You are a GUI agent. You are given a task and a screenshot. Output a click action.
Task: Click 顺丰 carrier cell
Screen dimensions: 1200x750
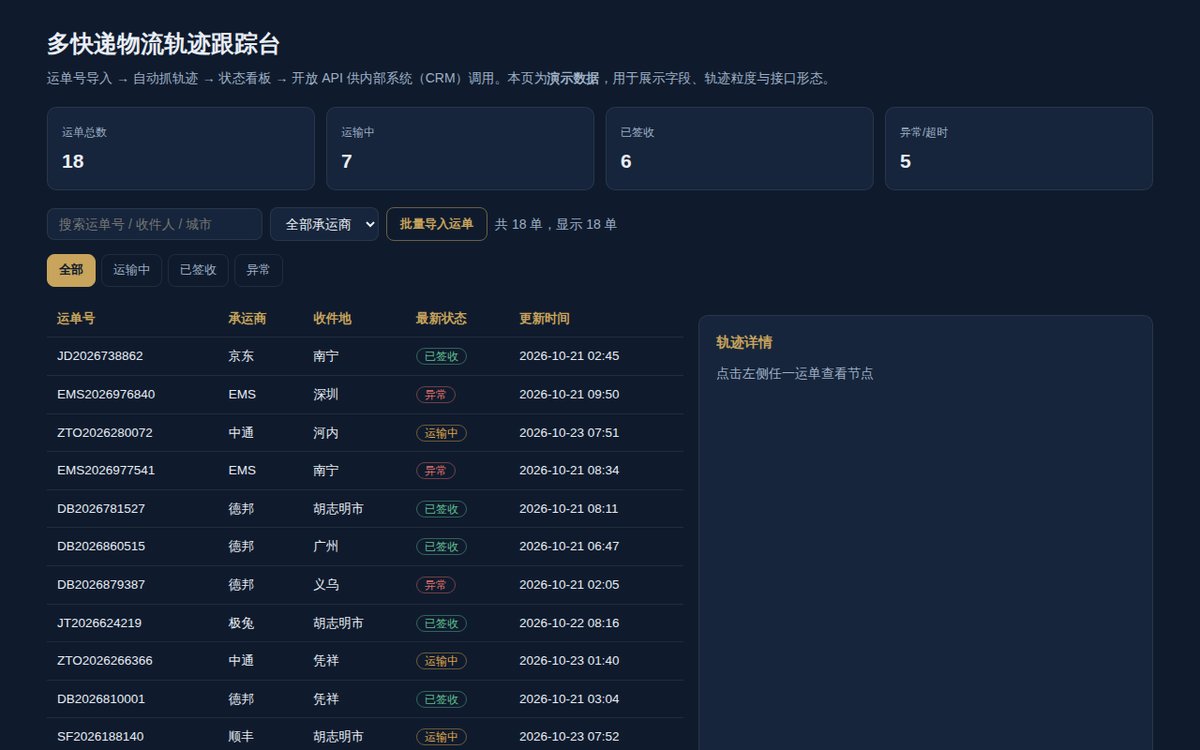click(241, 736)
